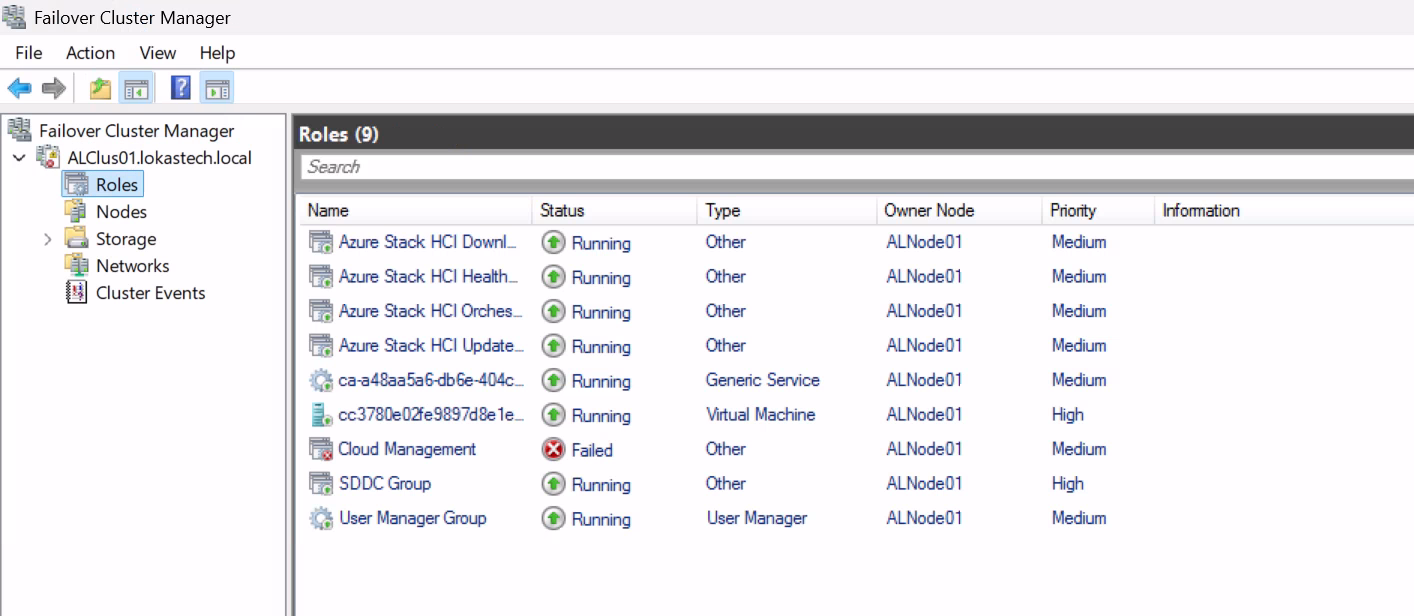Click High priority for cc3780e02fe role
1414x616 pixels.
pos(1067,414)
